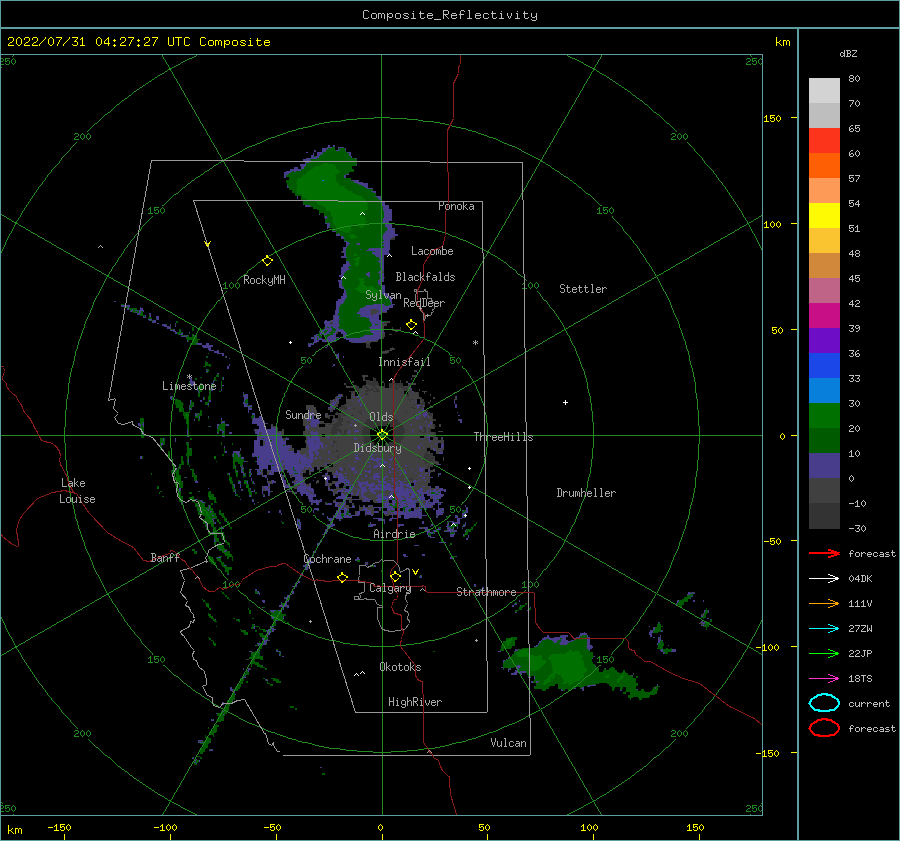Click the green storm echo southeast of Strathmore
900x841 pixels.
(565, 663)
